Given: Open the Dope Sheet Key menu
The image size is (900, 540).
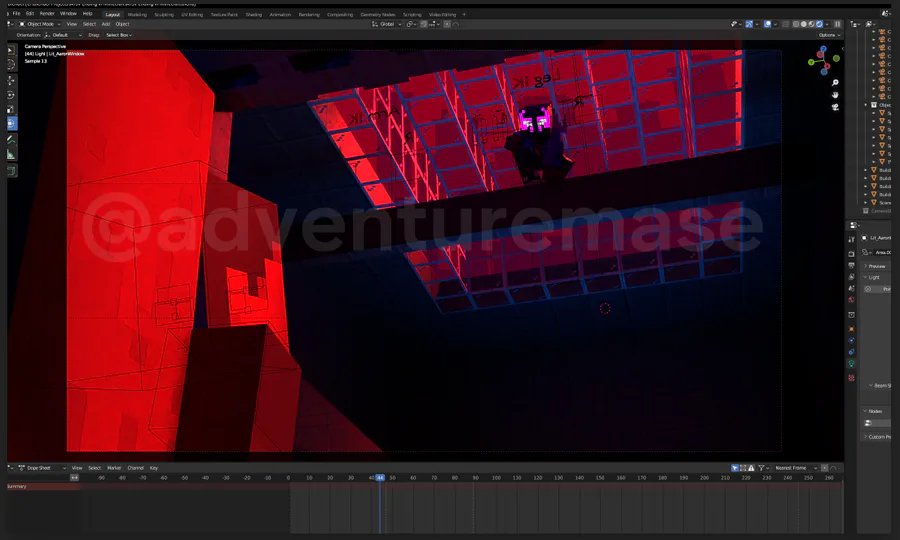Looking at the screenshot, I should pyautogui.click(x=154, y=468).
